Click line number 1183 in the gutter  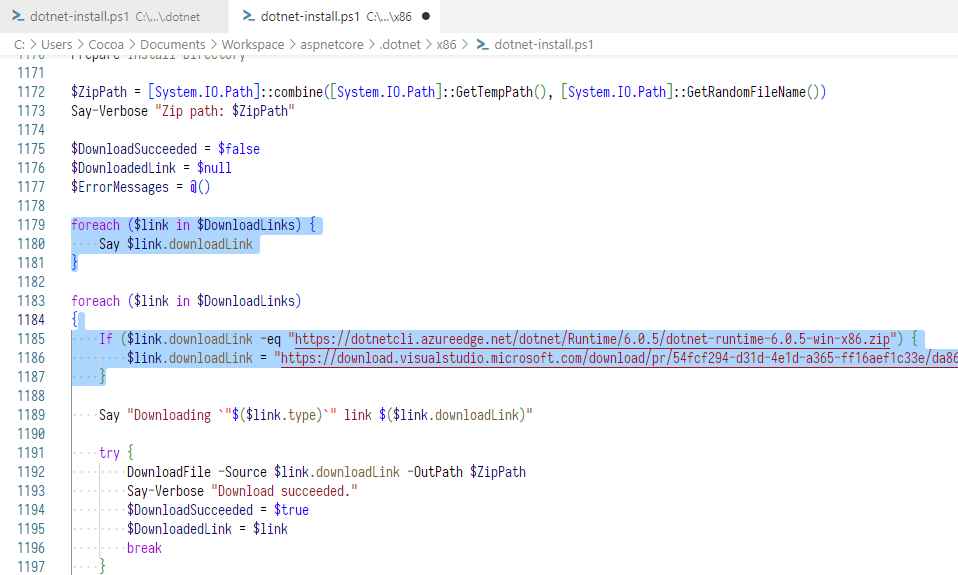coord(30,301)
